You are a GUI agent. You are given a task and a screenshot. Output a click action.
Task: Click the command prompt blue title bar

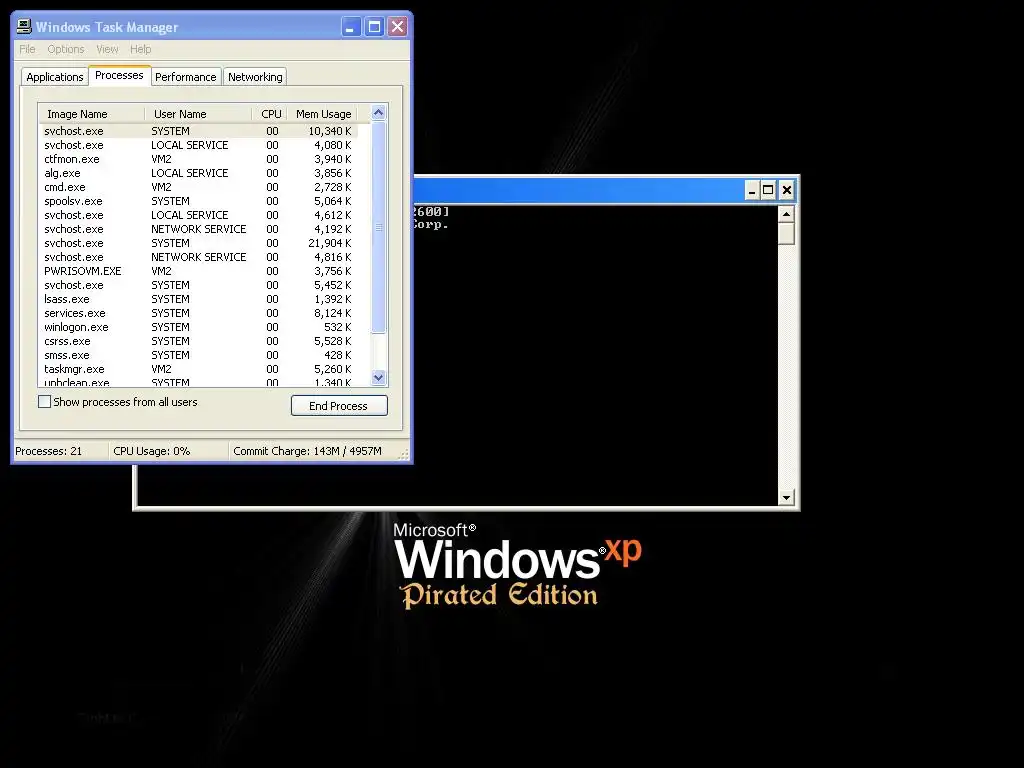(578, 191)
